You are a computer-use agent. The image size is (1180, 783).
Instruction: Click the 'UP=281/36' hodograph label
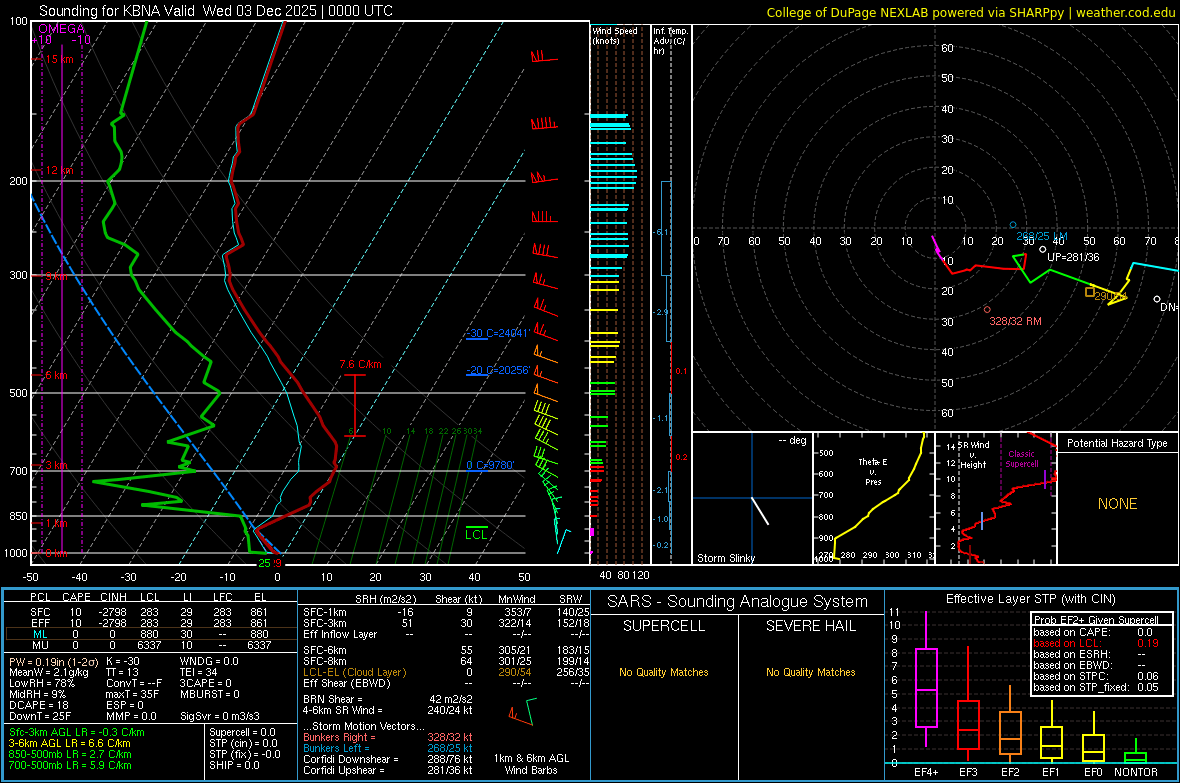coord(1073,257)
